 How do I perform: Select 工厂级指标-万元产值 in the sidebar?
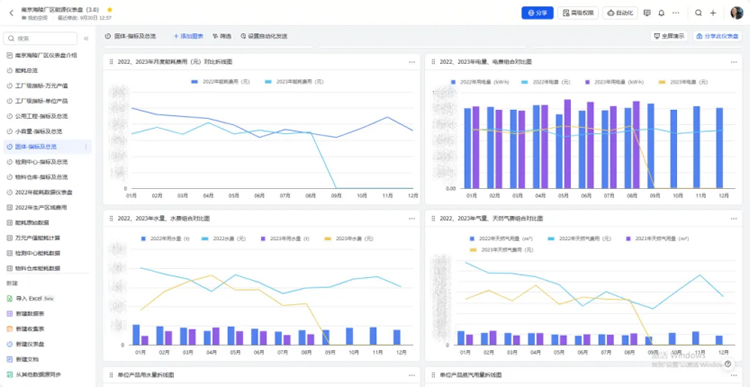42,86
